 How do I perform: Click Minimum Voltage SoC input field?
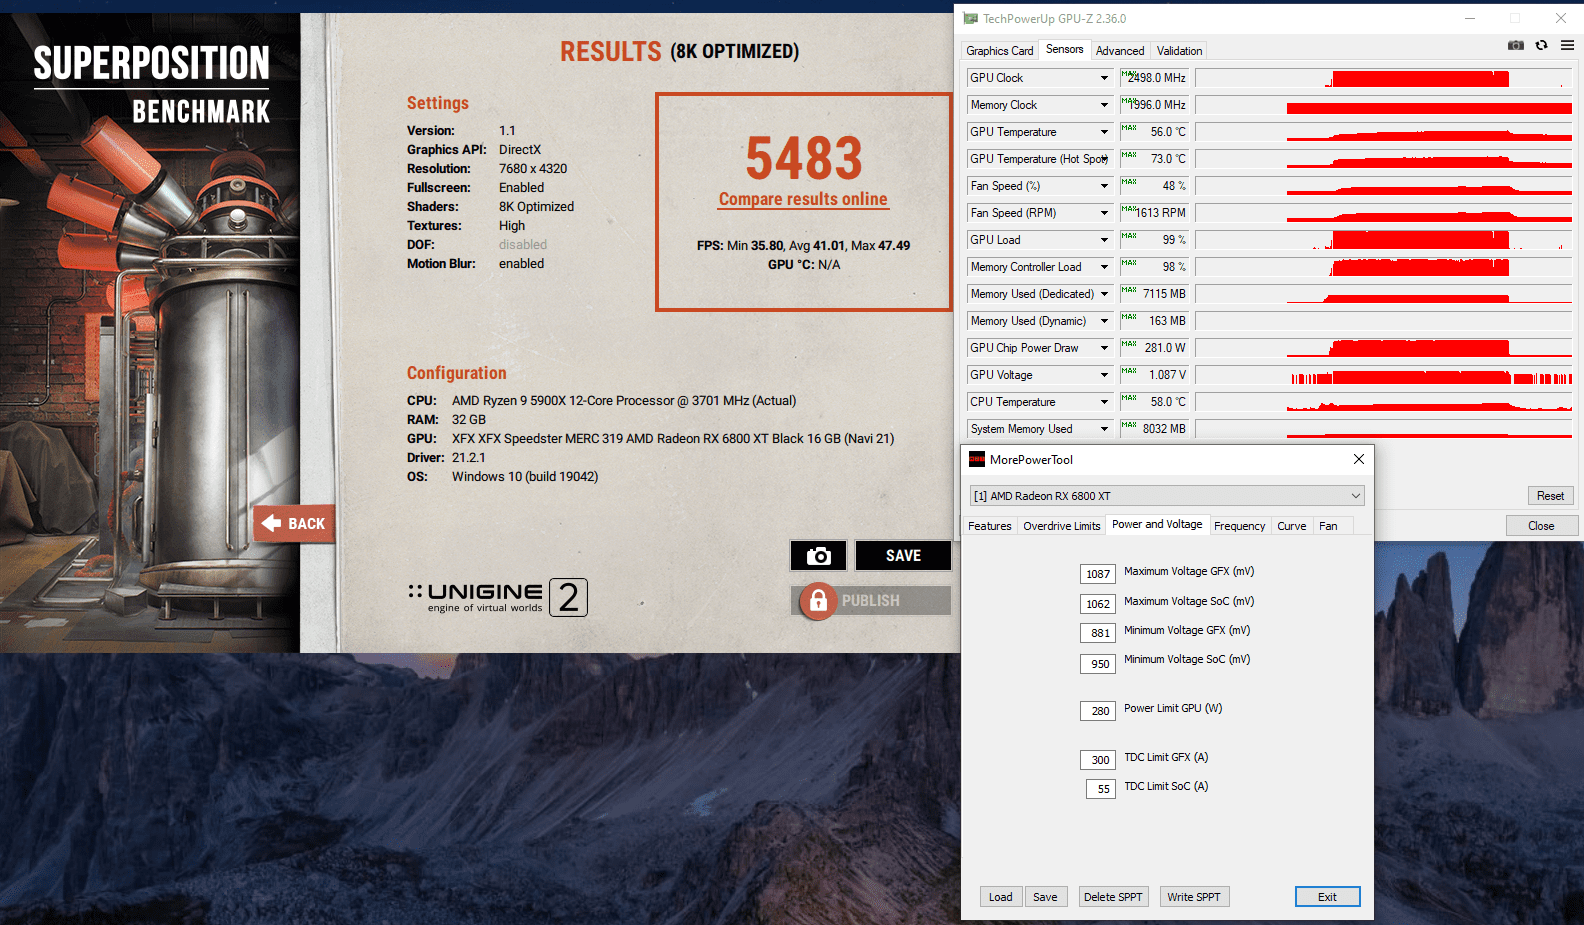click(1098, 664)
